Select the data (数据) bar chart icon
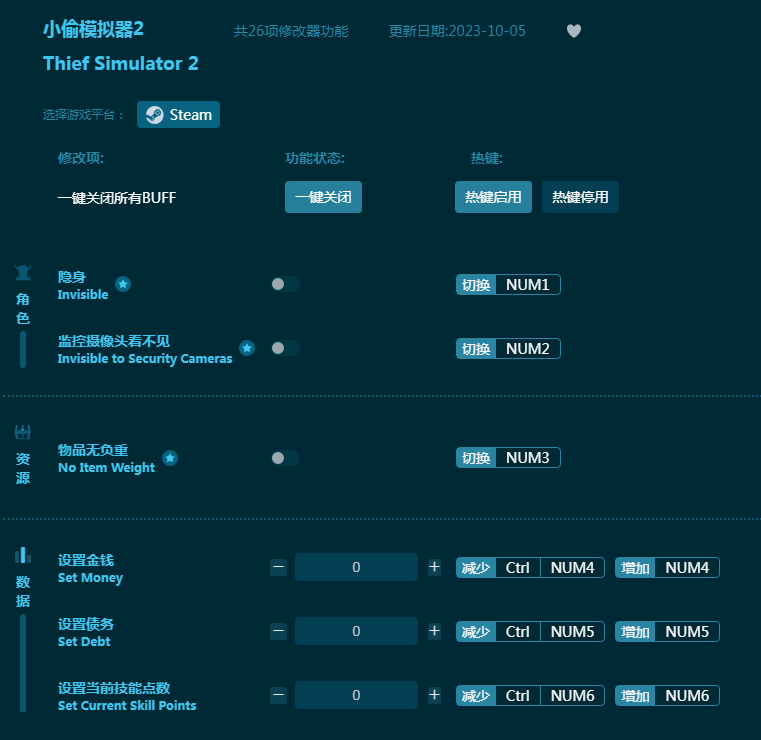 [23, 555]
